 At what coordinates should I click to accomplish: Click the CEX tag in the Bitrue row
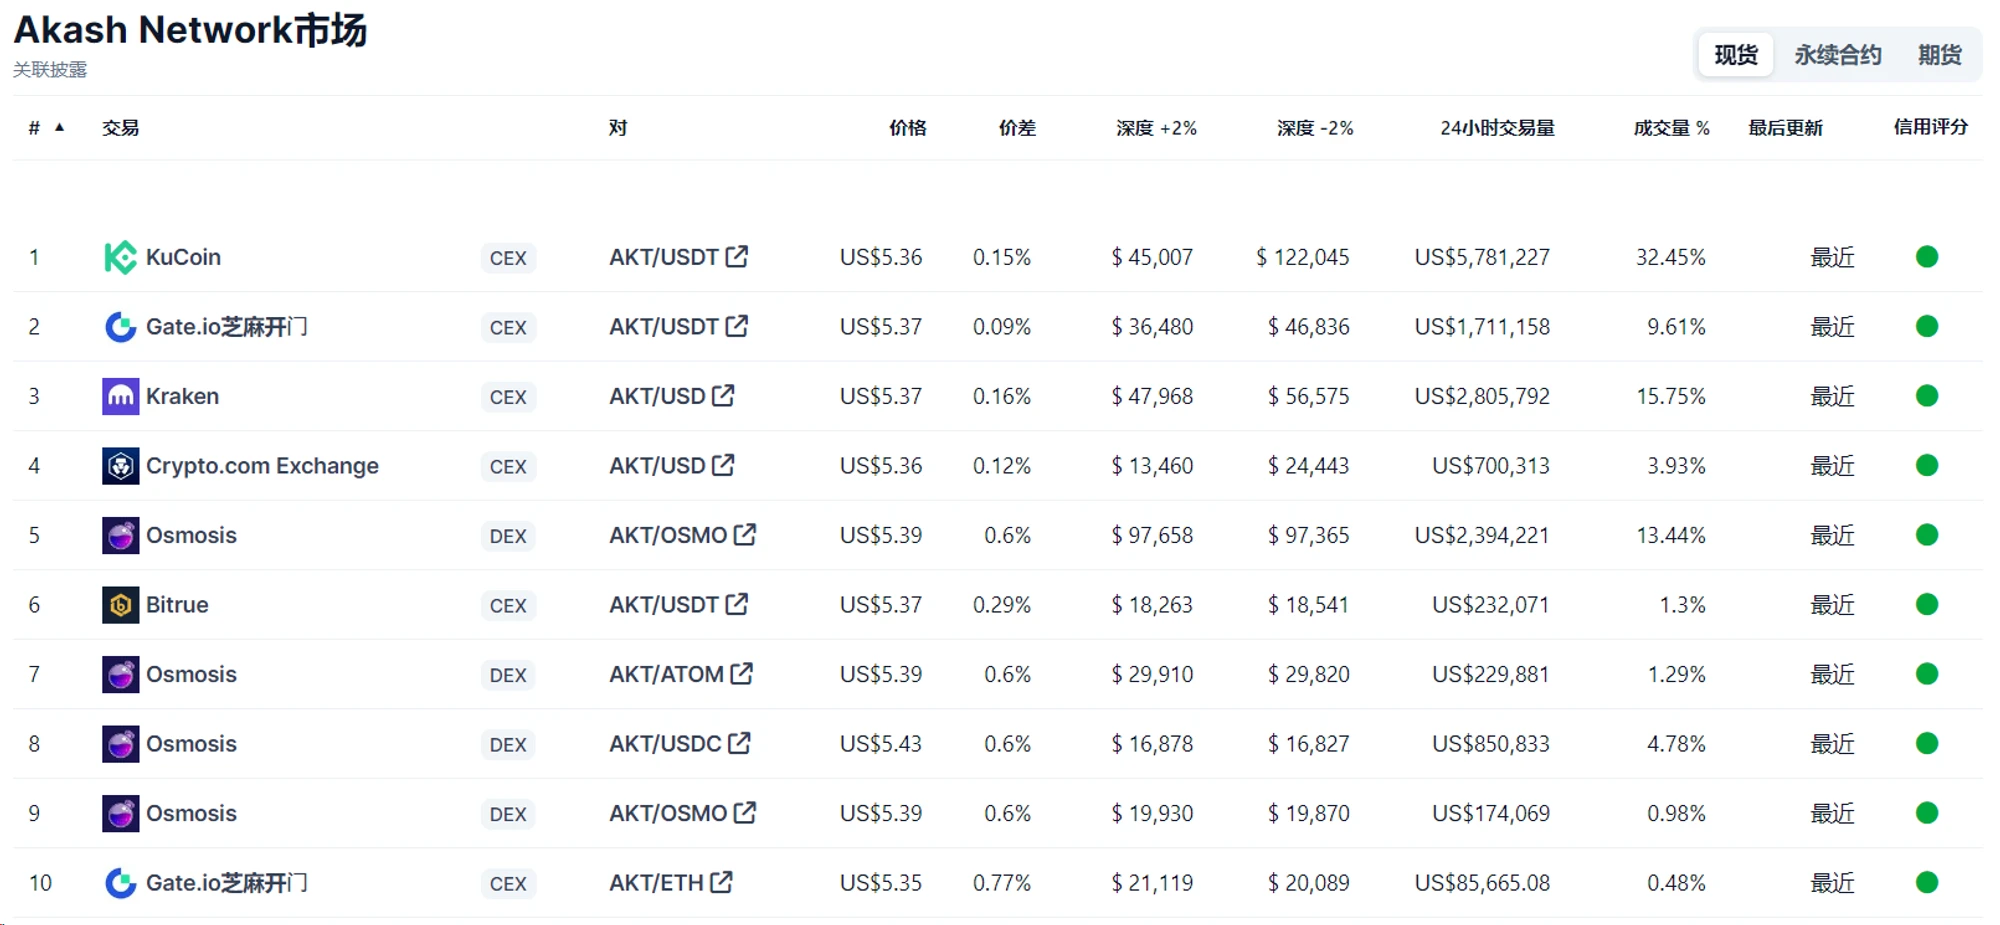[508, 605]
